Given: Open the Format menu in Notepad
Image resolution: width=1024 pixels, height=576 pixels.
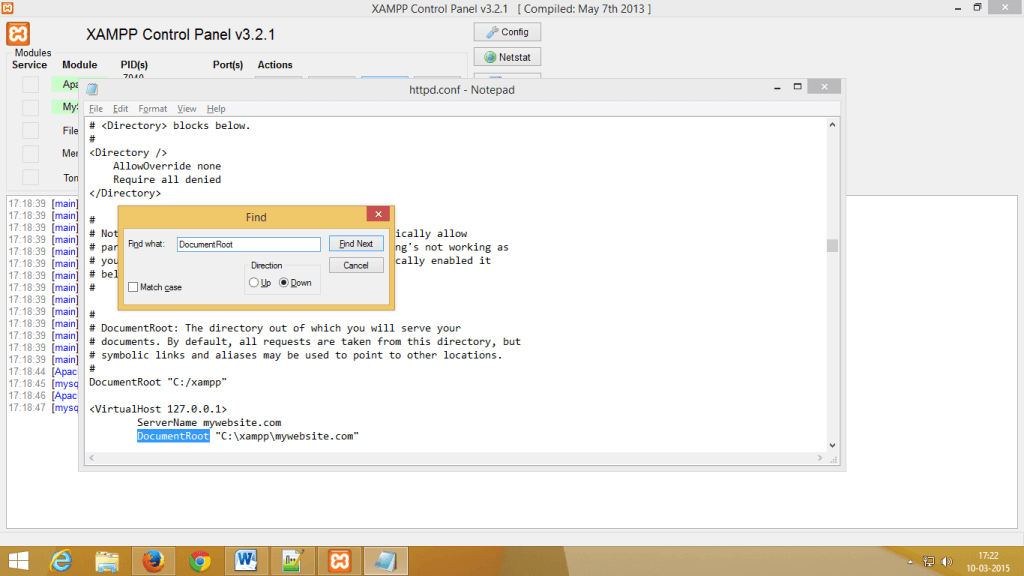Looking at the screenshot, I should click(152, 108).
